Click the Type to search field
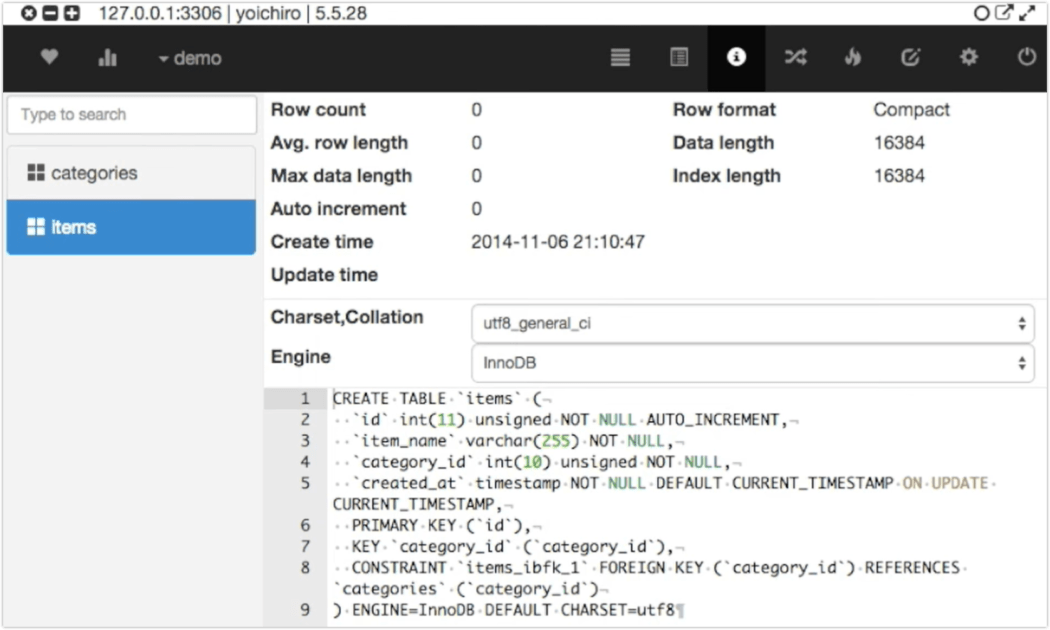 130,114
